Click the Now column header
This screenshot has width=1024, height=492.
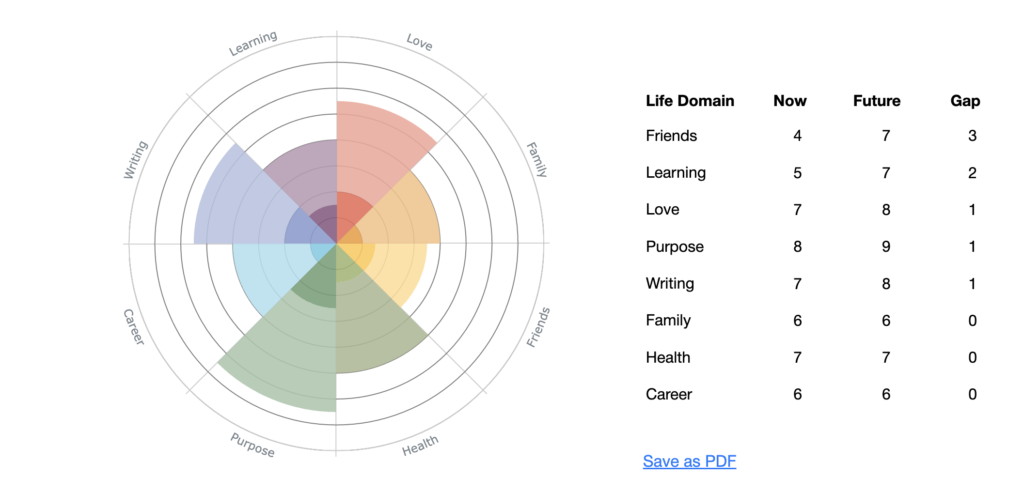pyautogui.click(x=790, y=101)
